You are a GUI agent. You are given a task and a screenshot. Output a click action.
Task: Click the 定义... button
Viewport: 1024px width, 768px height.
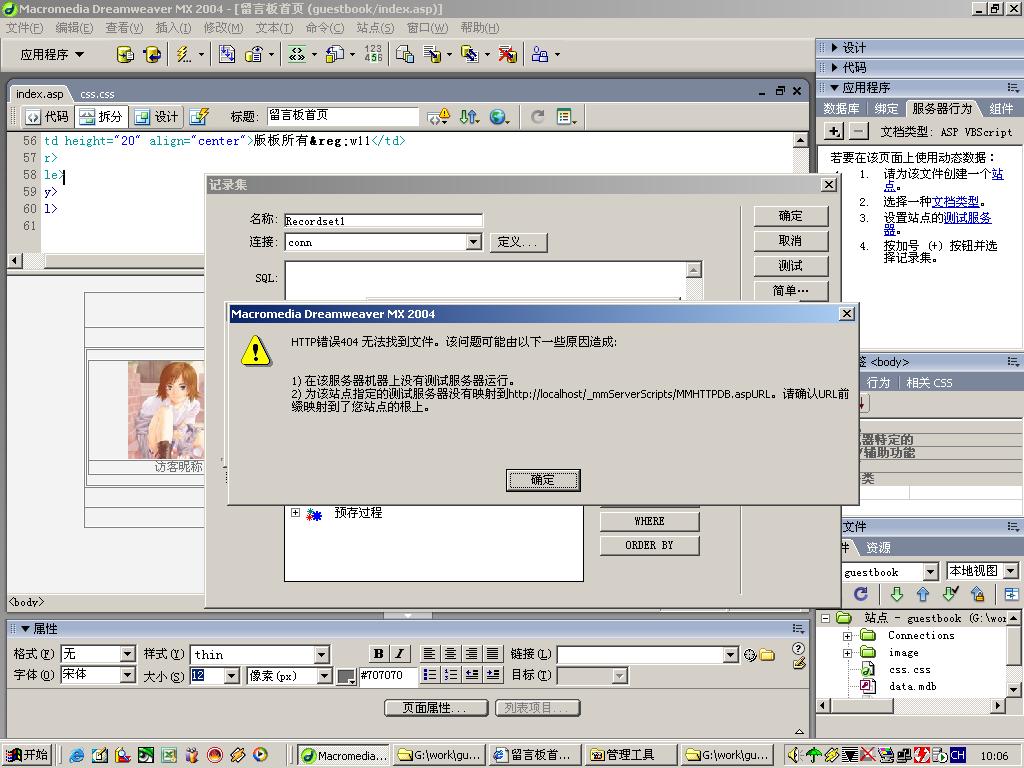[517, 242]
